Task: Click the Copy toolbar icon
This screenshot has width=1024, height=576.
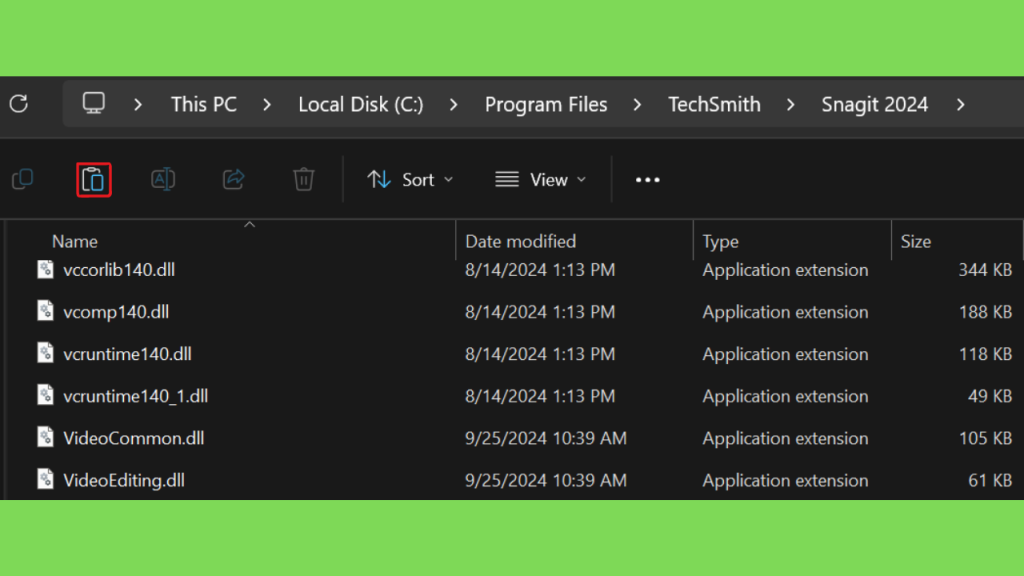Action: (23, 179)
